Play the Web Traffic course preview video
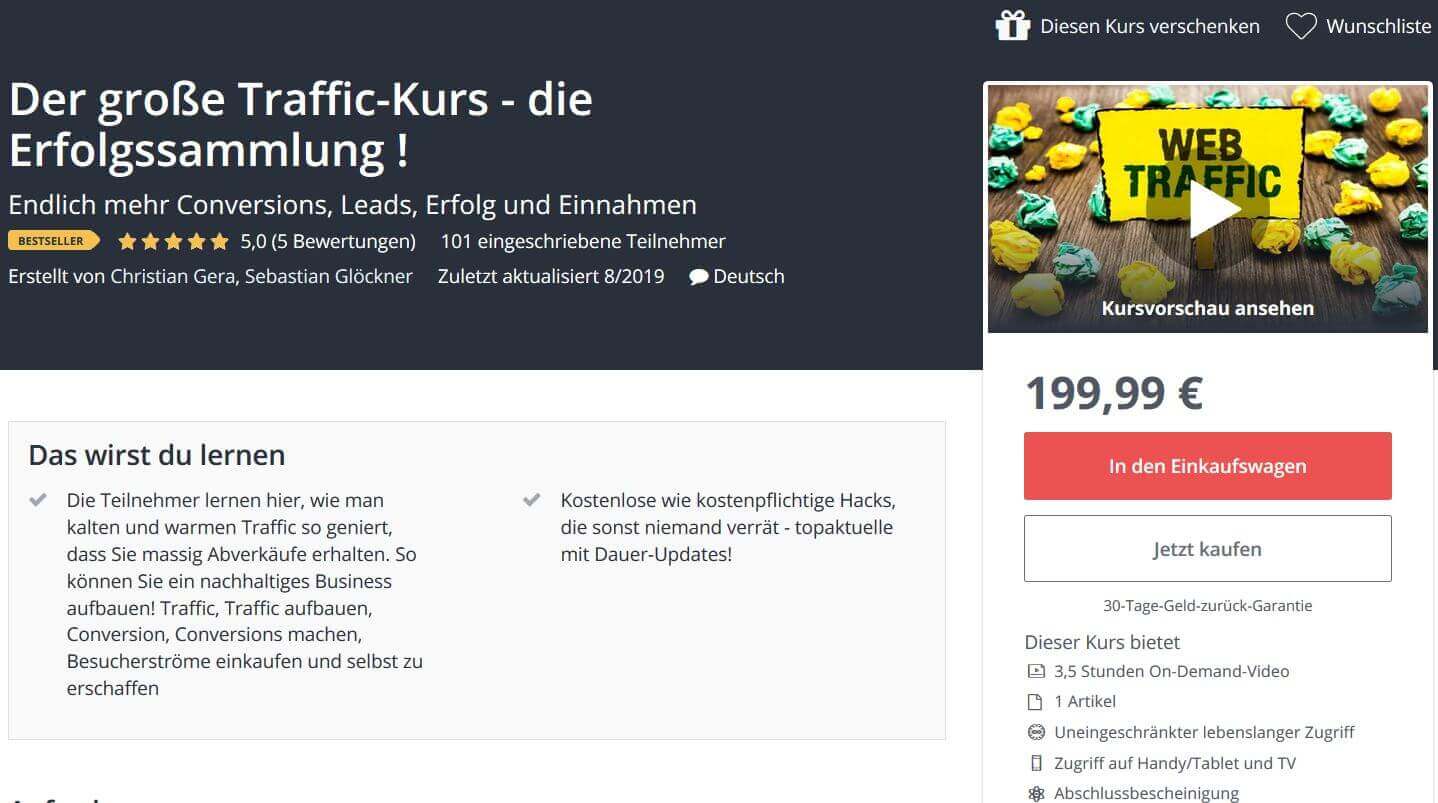 click(x=1207, y=208)
